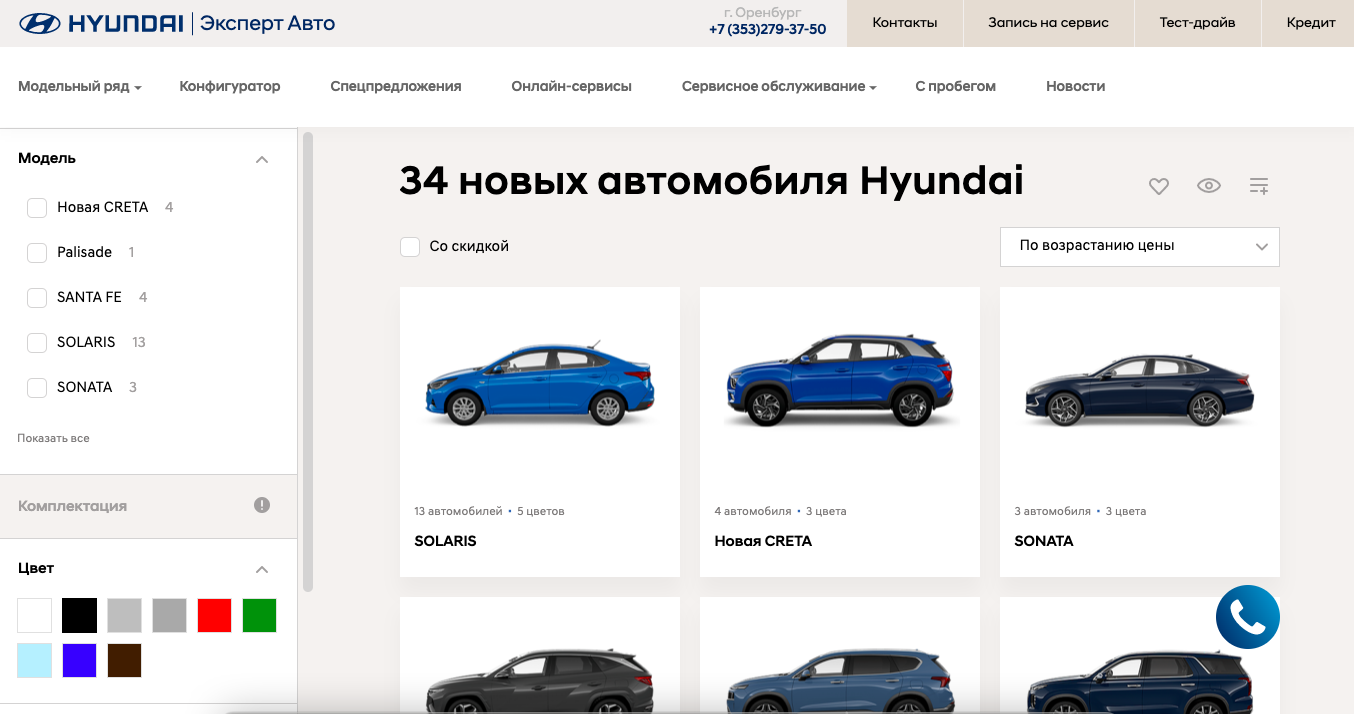Viewport: 1354px width, 714px height.
Task: Select the green color swatch
Action: tap(260, 615)
